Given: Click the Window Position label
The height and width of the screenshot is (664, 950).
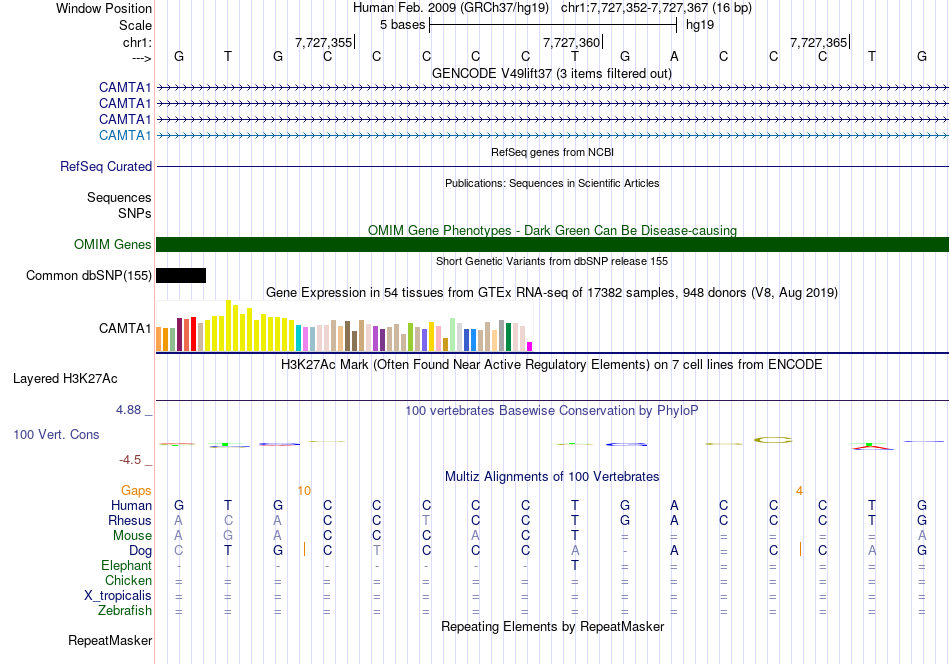Looking at the screenshot, I should coord(104,8).
